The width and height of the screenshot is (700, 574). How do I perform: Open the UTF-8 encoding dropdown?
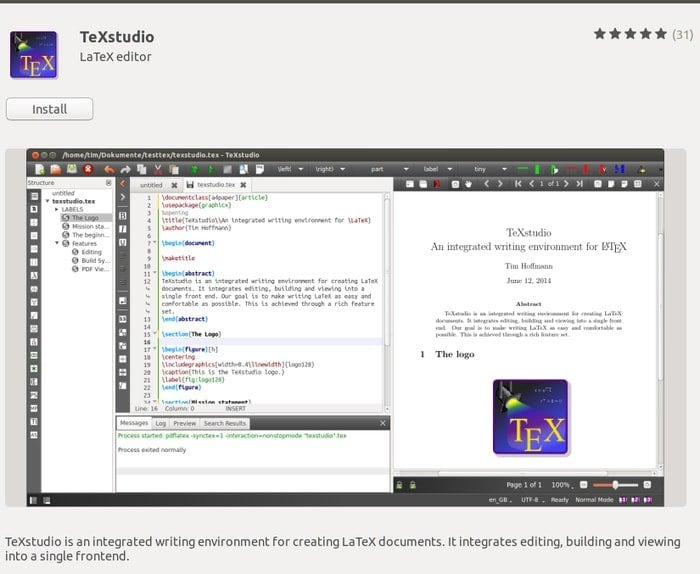tap(533, 500)
